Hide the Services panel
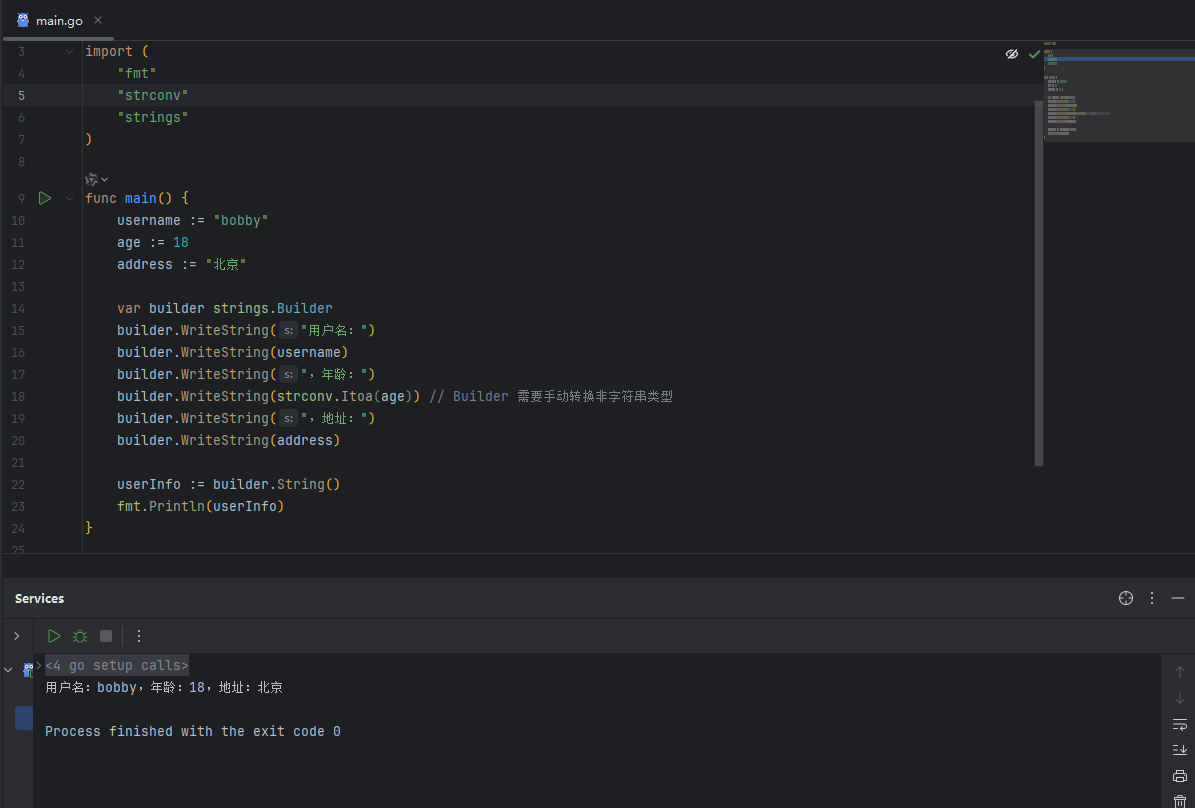 tap(1177, 598)
